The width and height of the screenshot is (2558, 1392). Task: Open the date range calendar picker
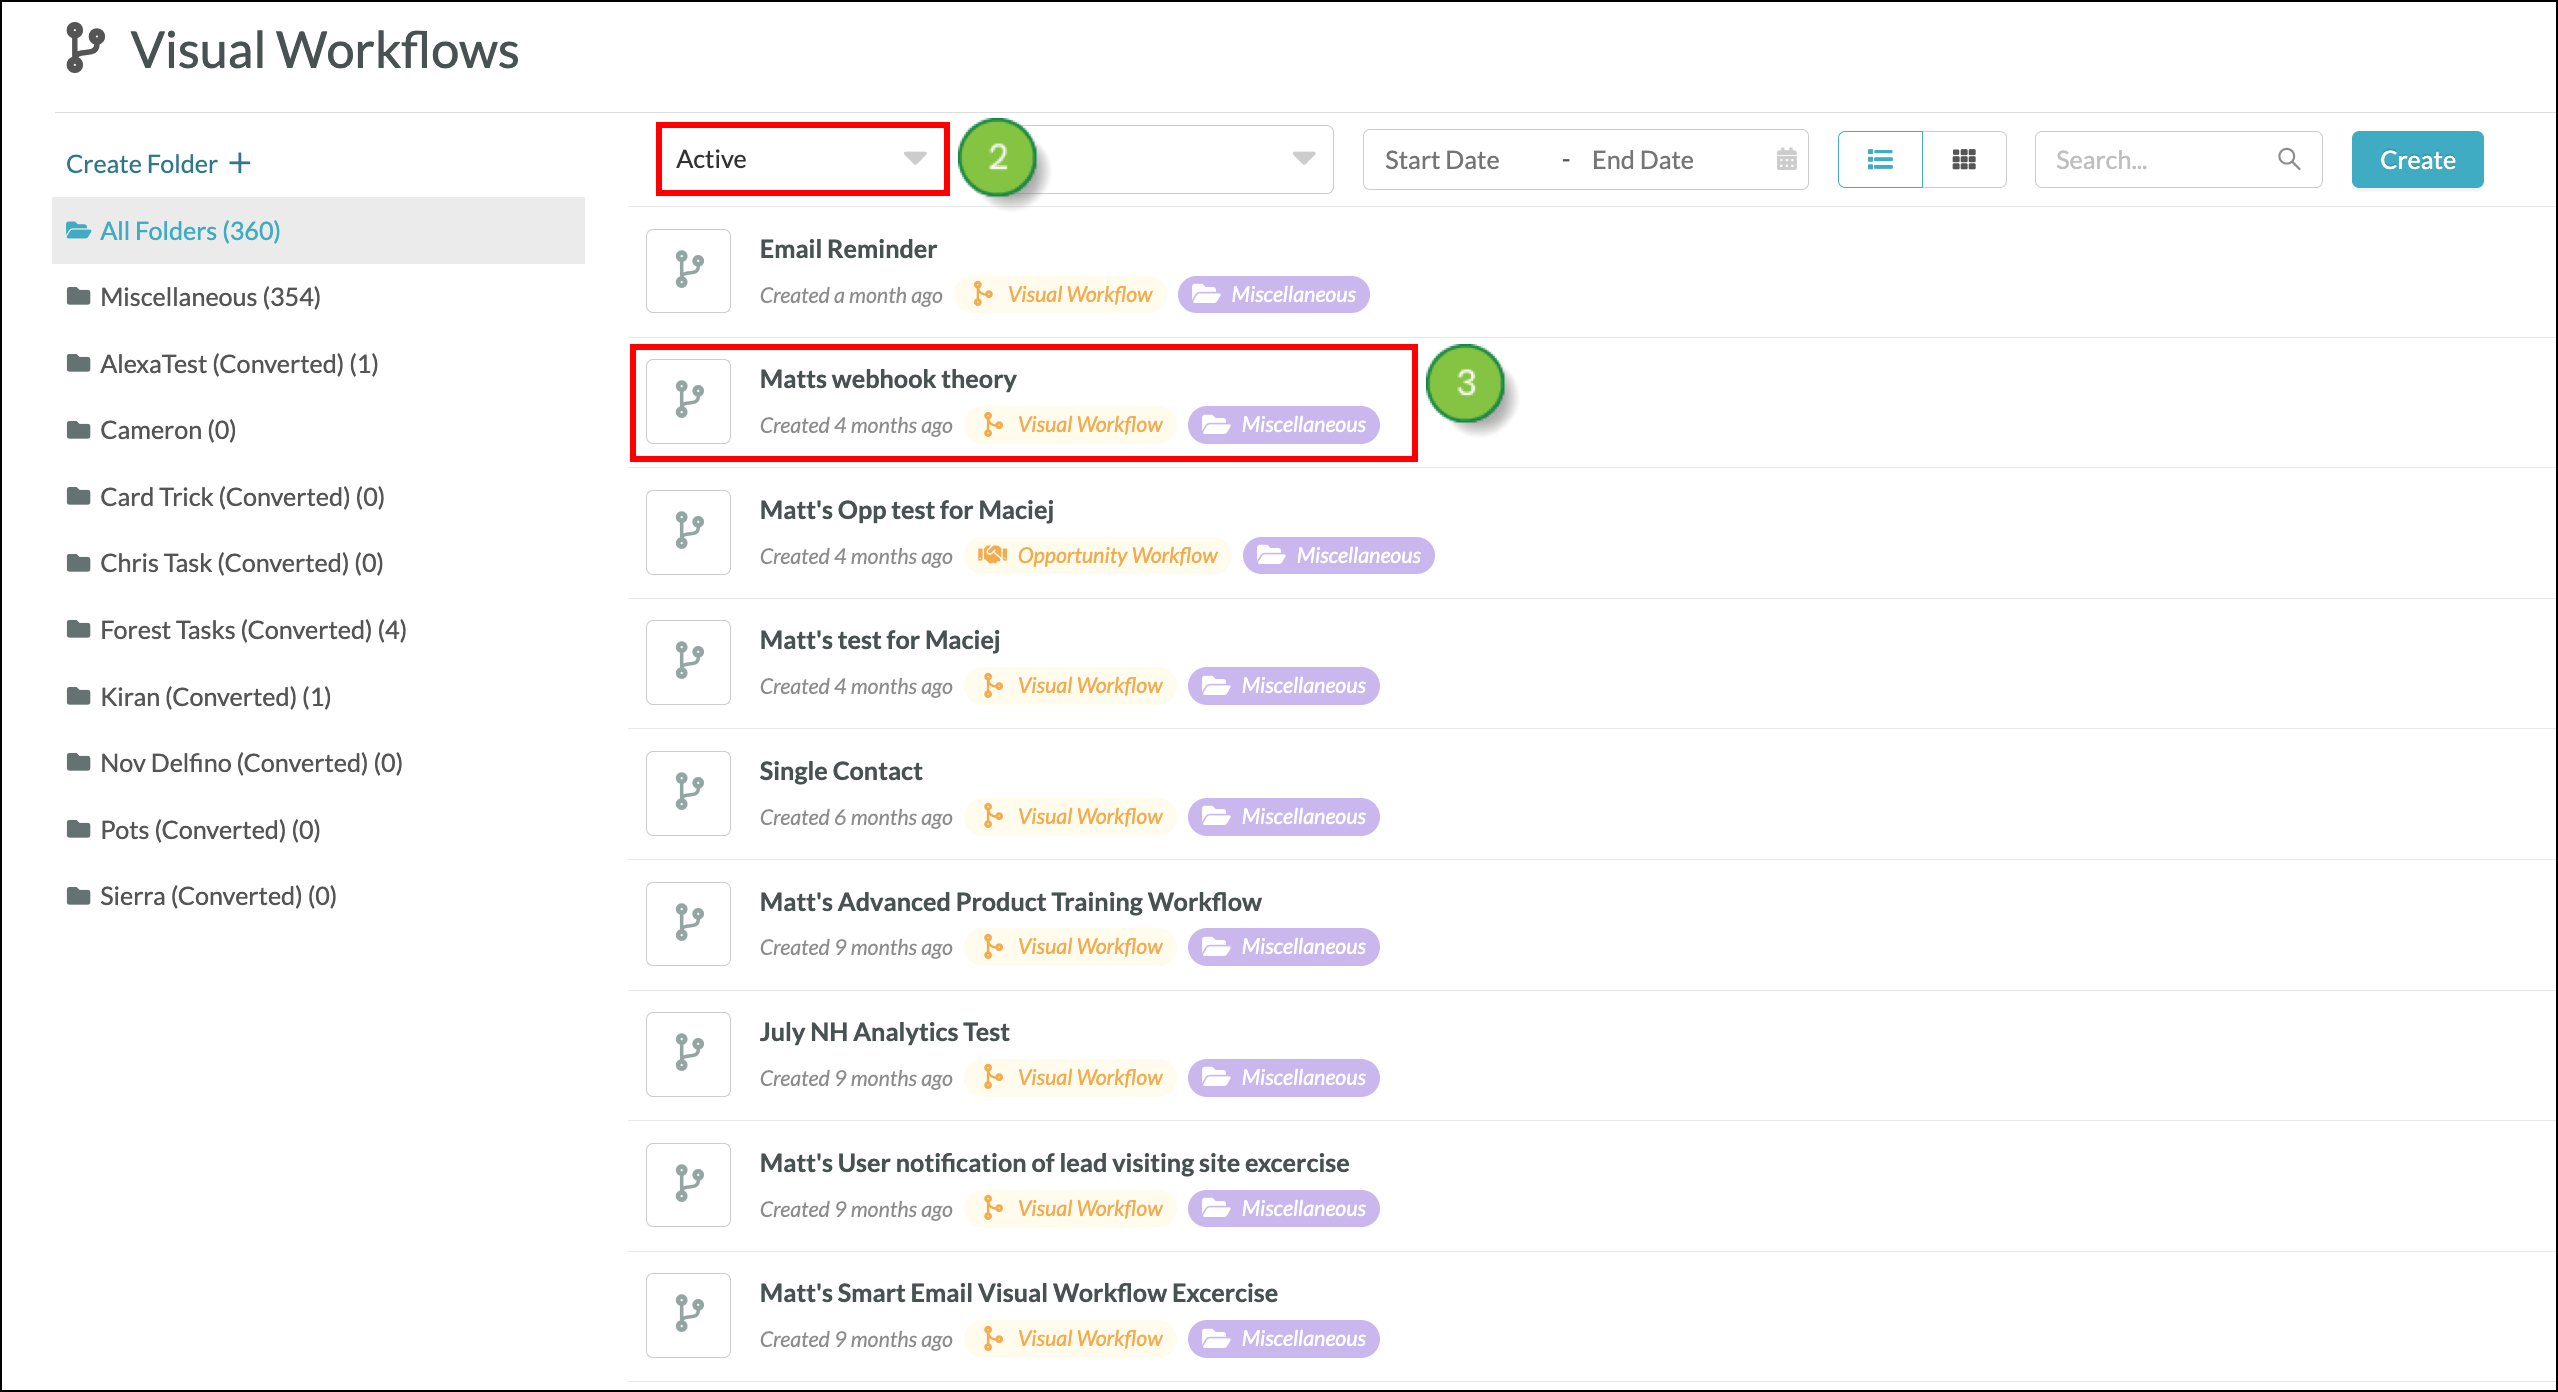click(x=1786, y=160)
